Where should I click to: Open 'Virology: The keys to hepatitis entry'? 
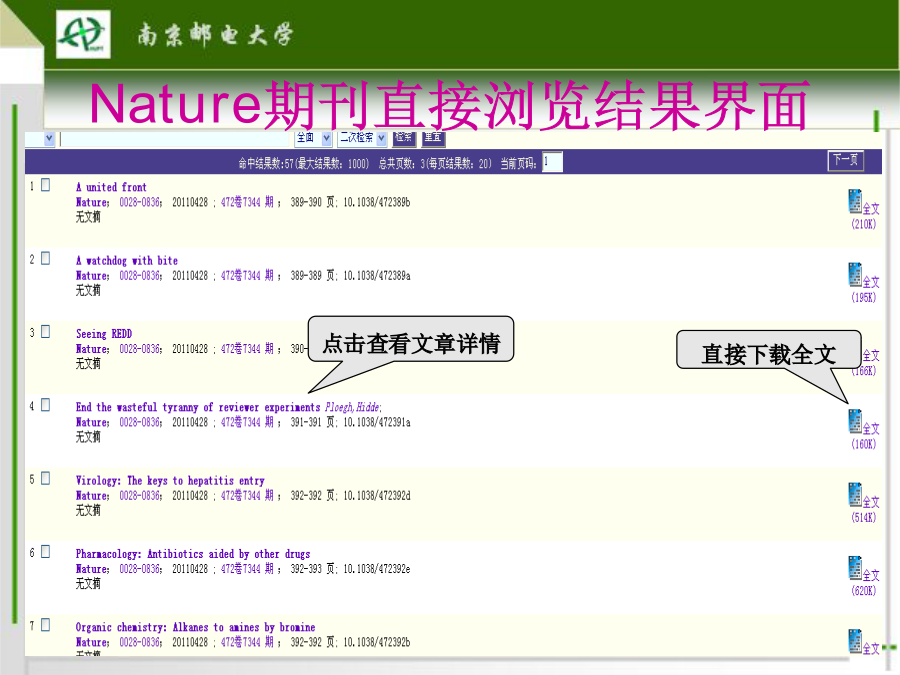pos(170,481)
